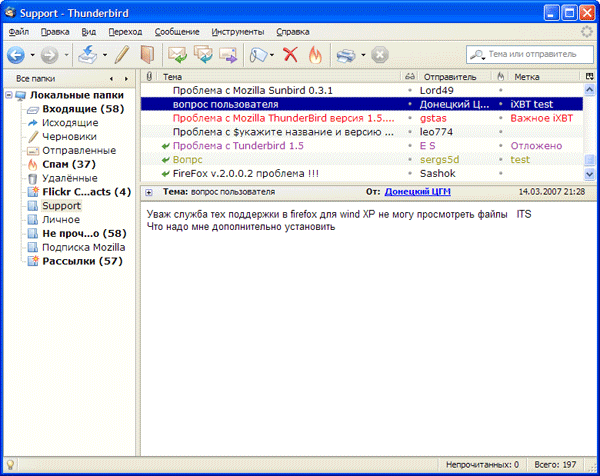Click the subject or sender search field
This screenshot has width=600, height=476.
tap(532, 54)
